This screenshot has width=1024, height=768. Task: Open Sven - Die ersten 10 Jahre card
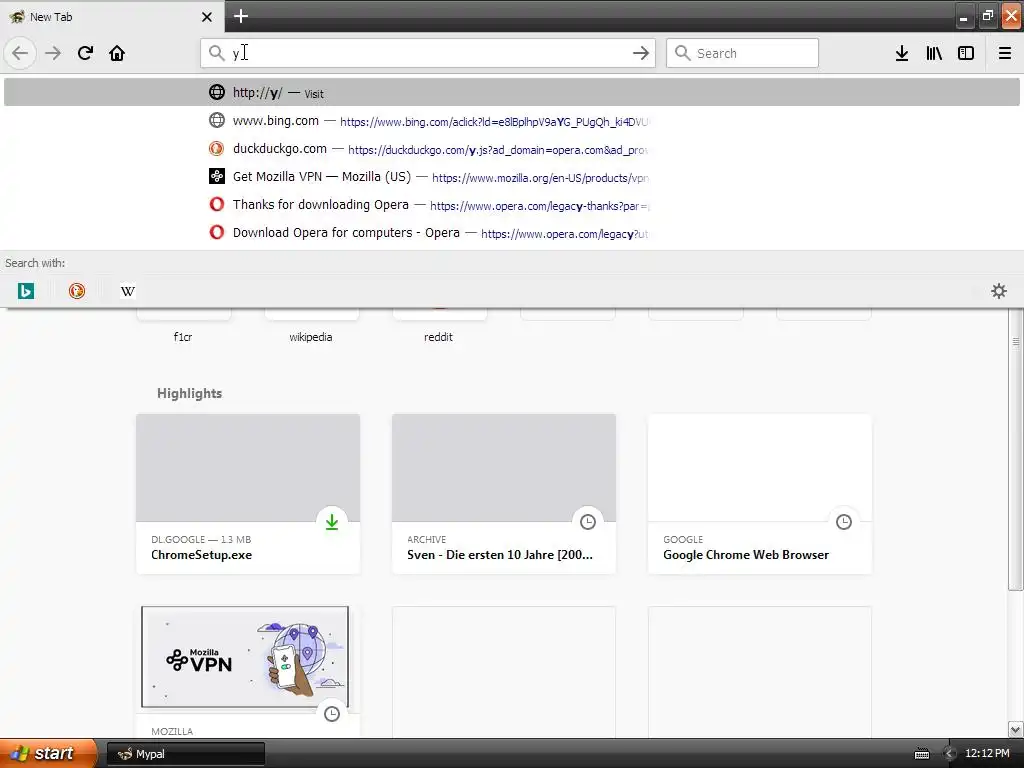coord(504,494)
